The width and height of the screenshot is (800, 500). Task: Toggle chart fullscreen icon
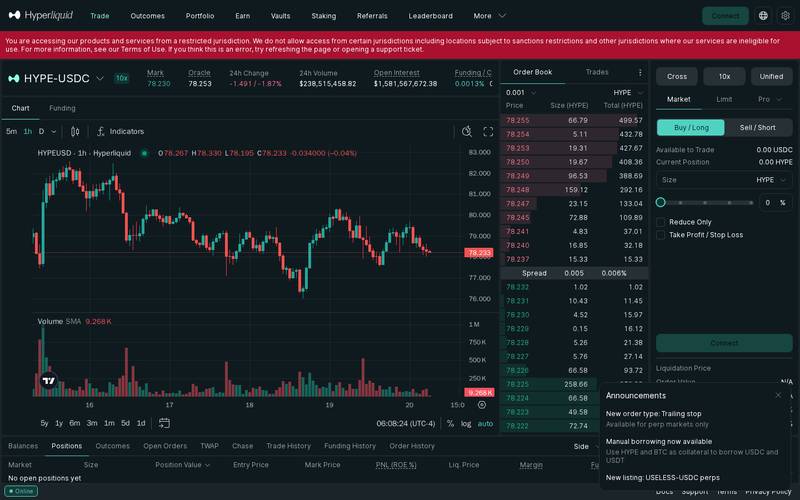(x=488, y=132)
